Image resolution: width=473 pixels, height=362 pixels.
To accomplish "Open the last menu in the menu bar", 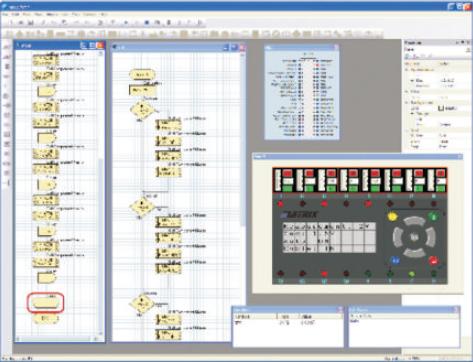I will pyautogui.click(x=104, y=15).
